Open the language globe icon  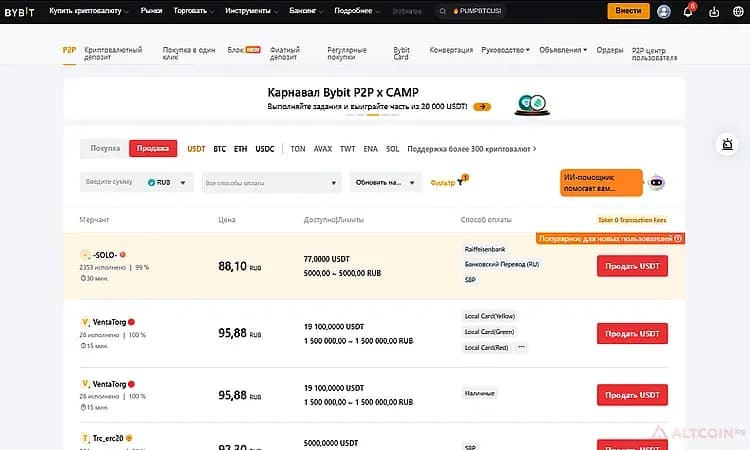pos(738,11)
